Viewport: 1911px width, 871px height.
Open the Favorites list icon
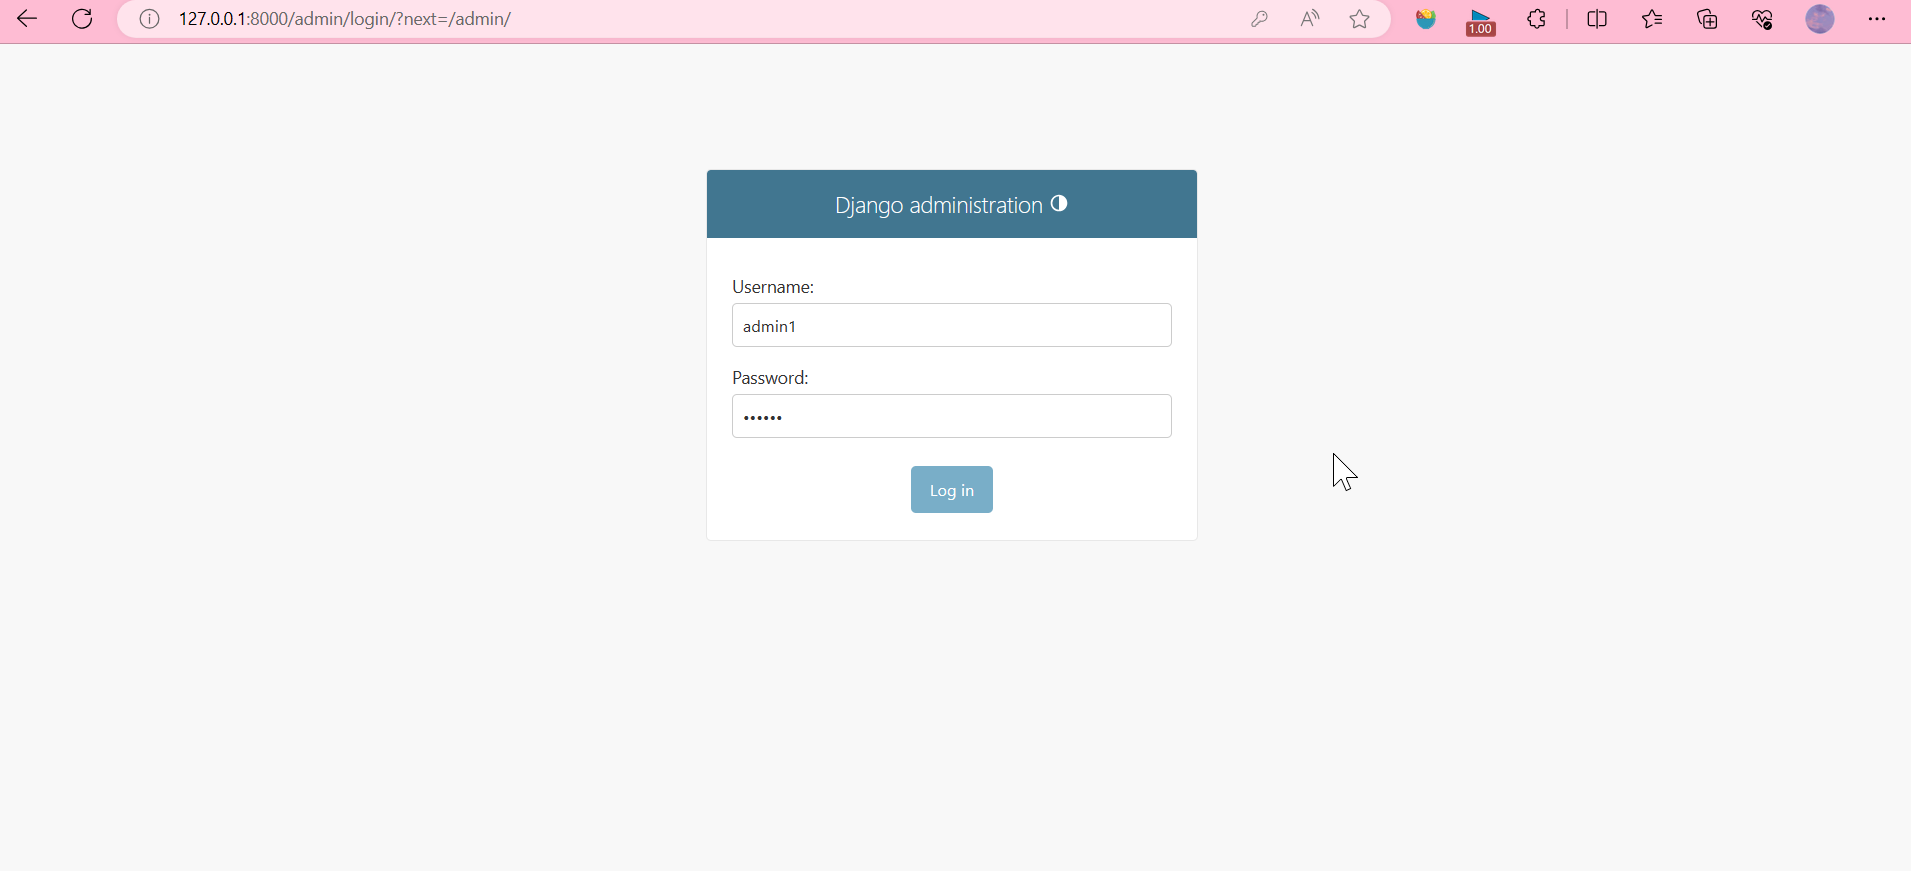tap(1652, 19)
